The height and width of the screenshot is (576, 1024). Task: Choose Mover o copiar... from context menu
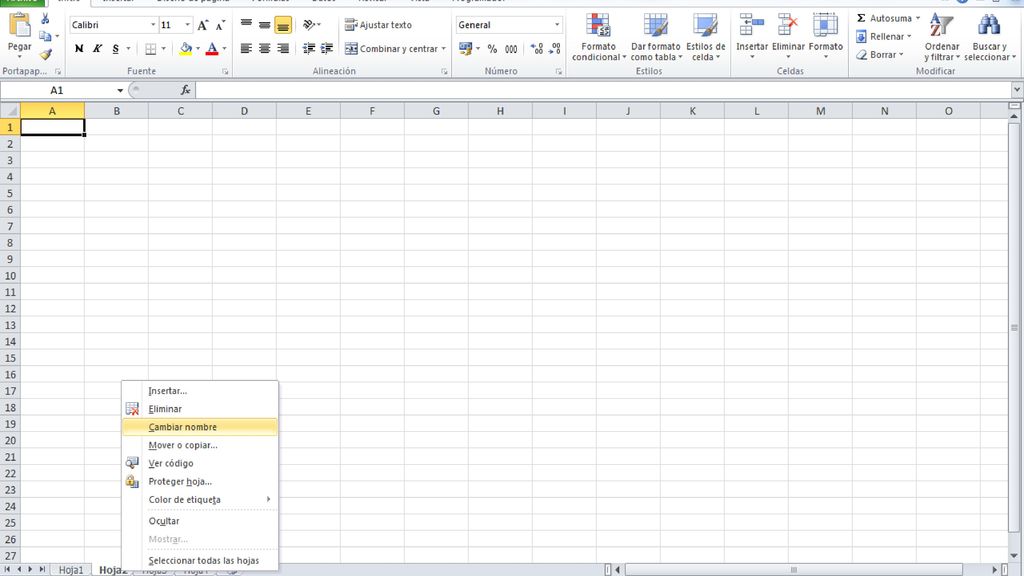coord(200,445)
